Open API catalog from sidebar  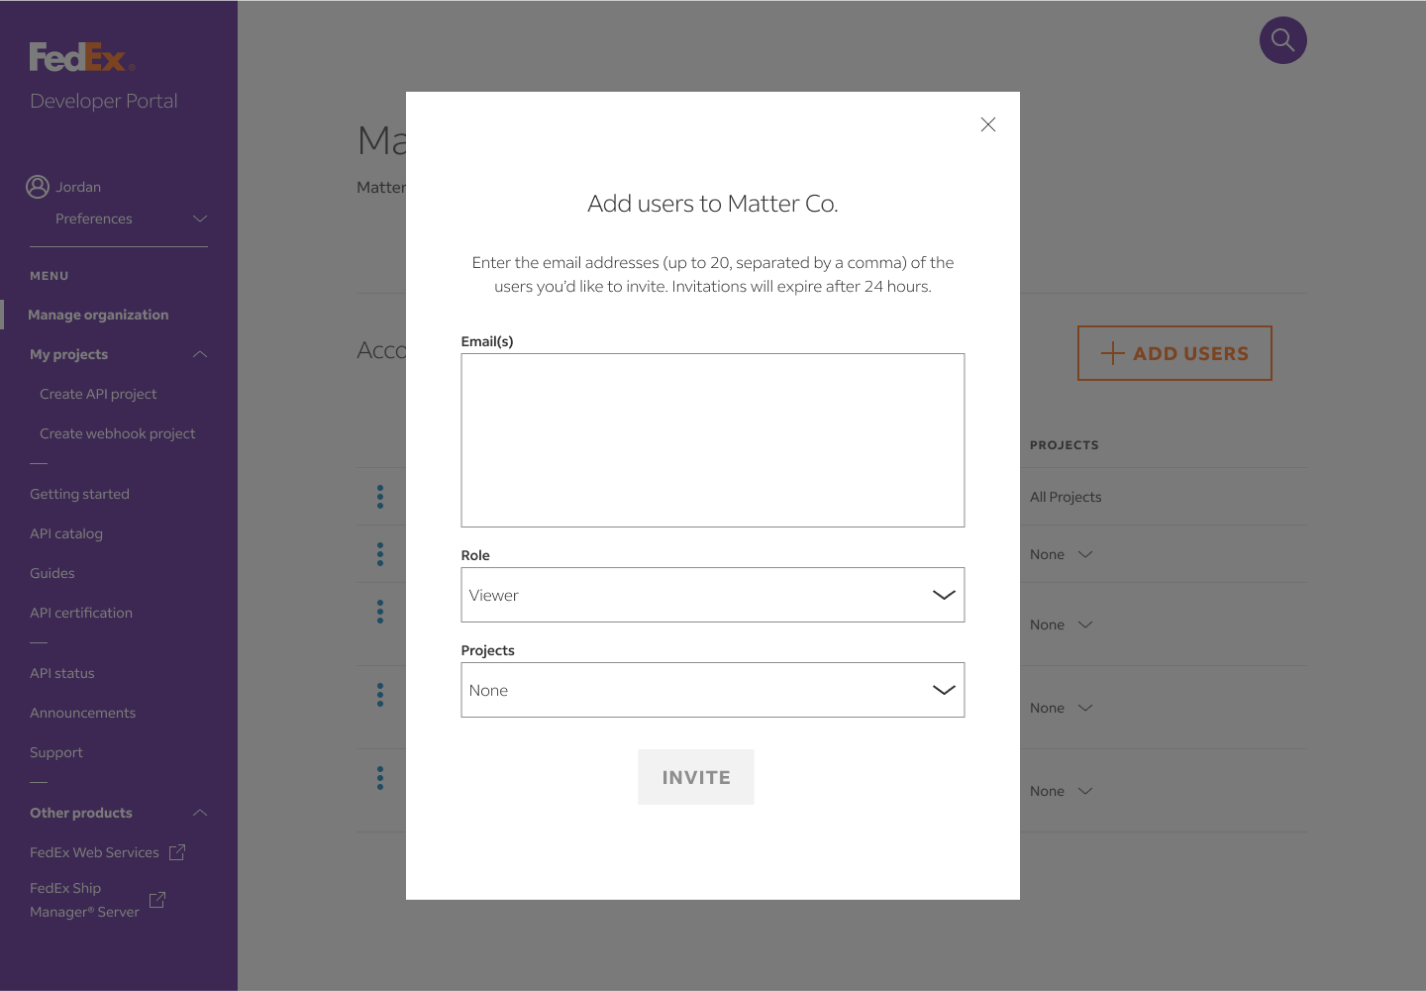66,534
